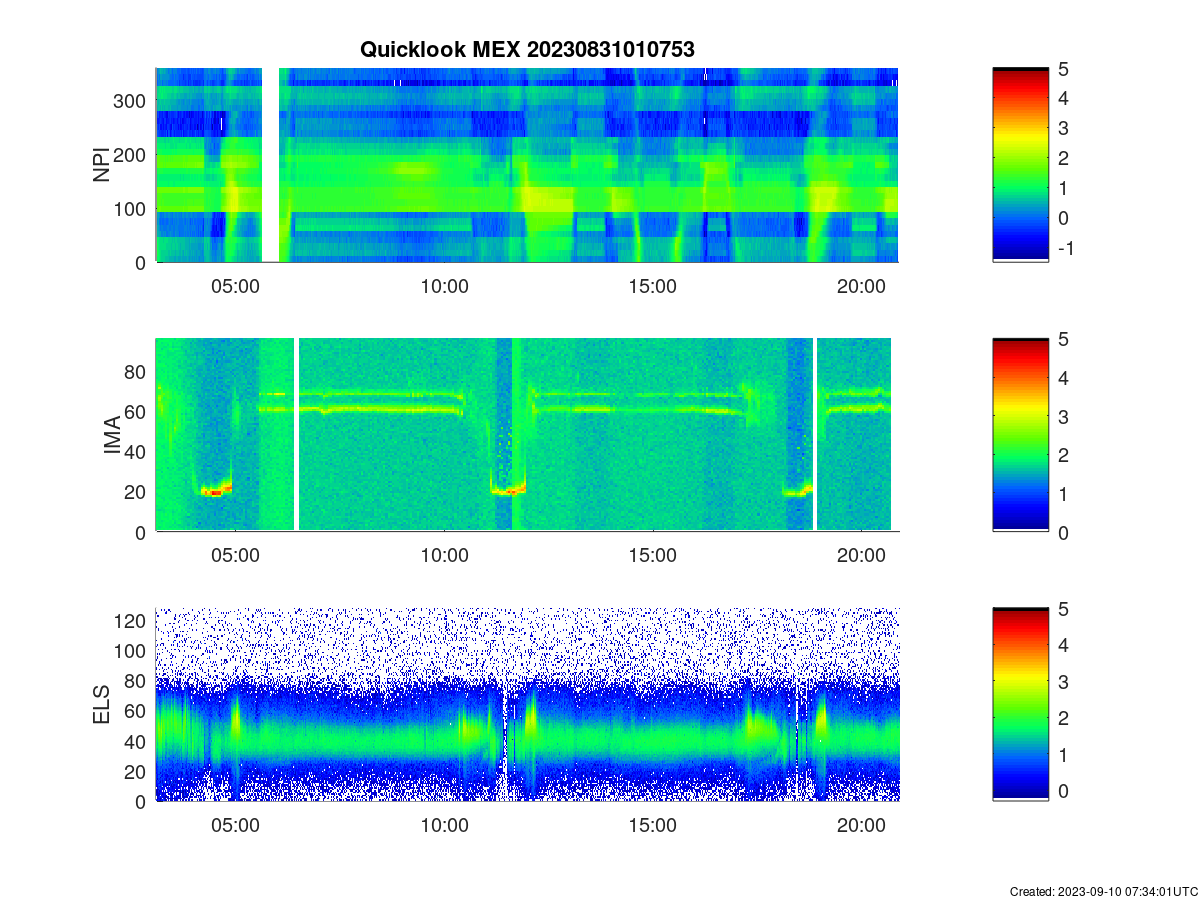Image resolution: width=1200 pixels, height=900 pixels.
Task: Click 10:00 under the NPI plot
Action: pos(444,287)
